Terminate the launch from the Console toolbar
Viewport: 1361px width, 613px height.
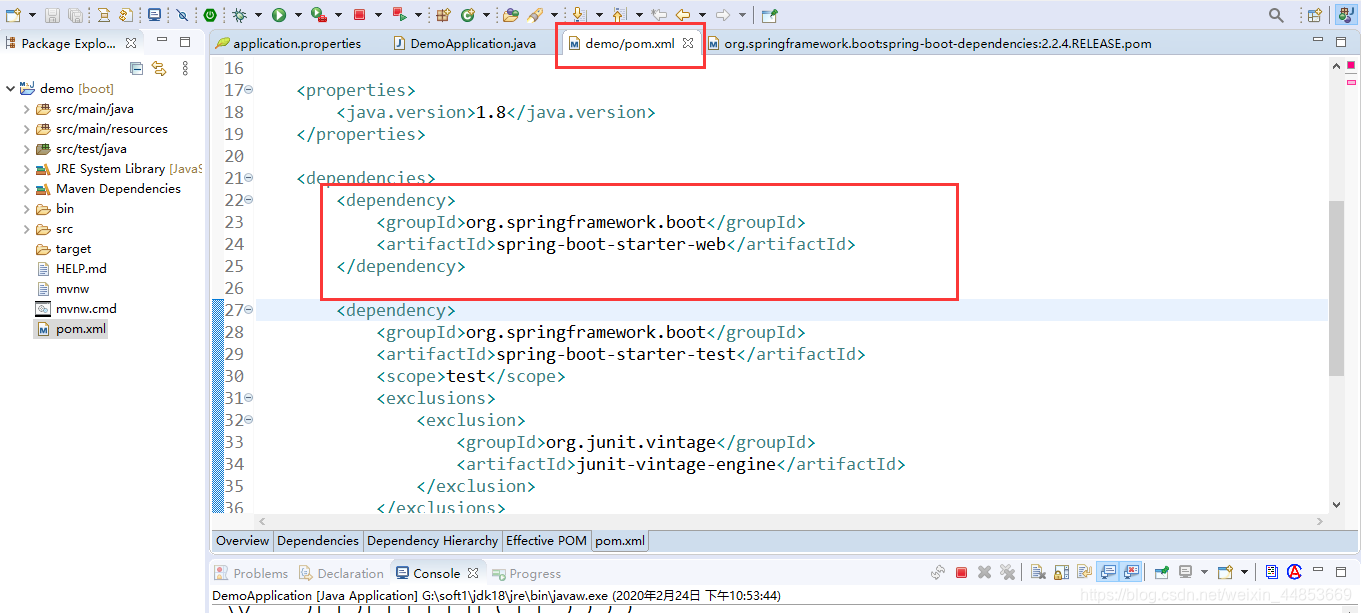pos(961,573)
